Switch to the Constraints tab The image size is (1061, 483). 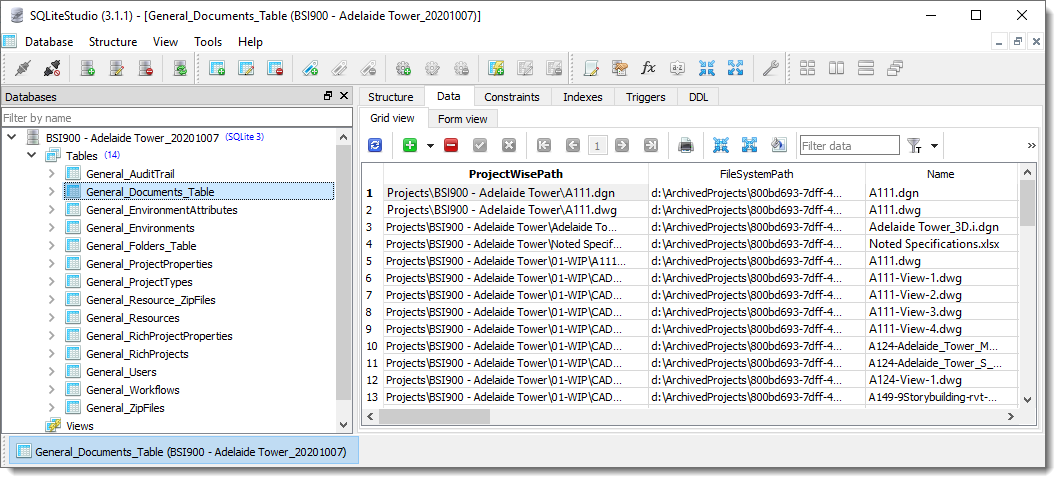512,97
